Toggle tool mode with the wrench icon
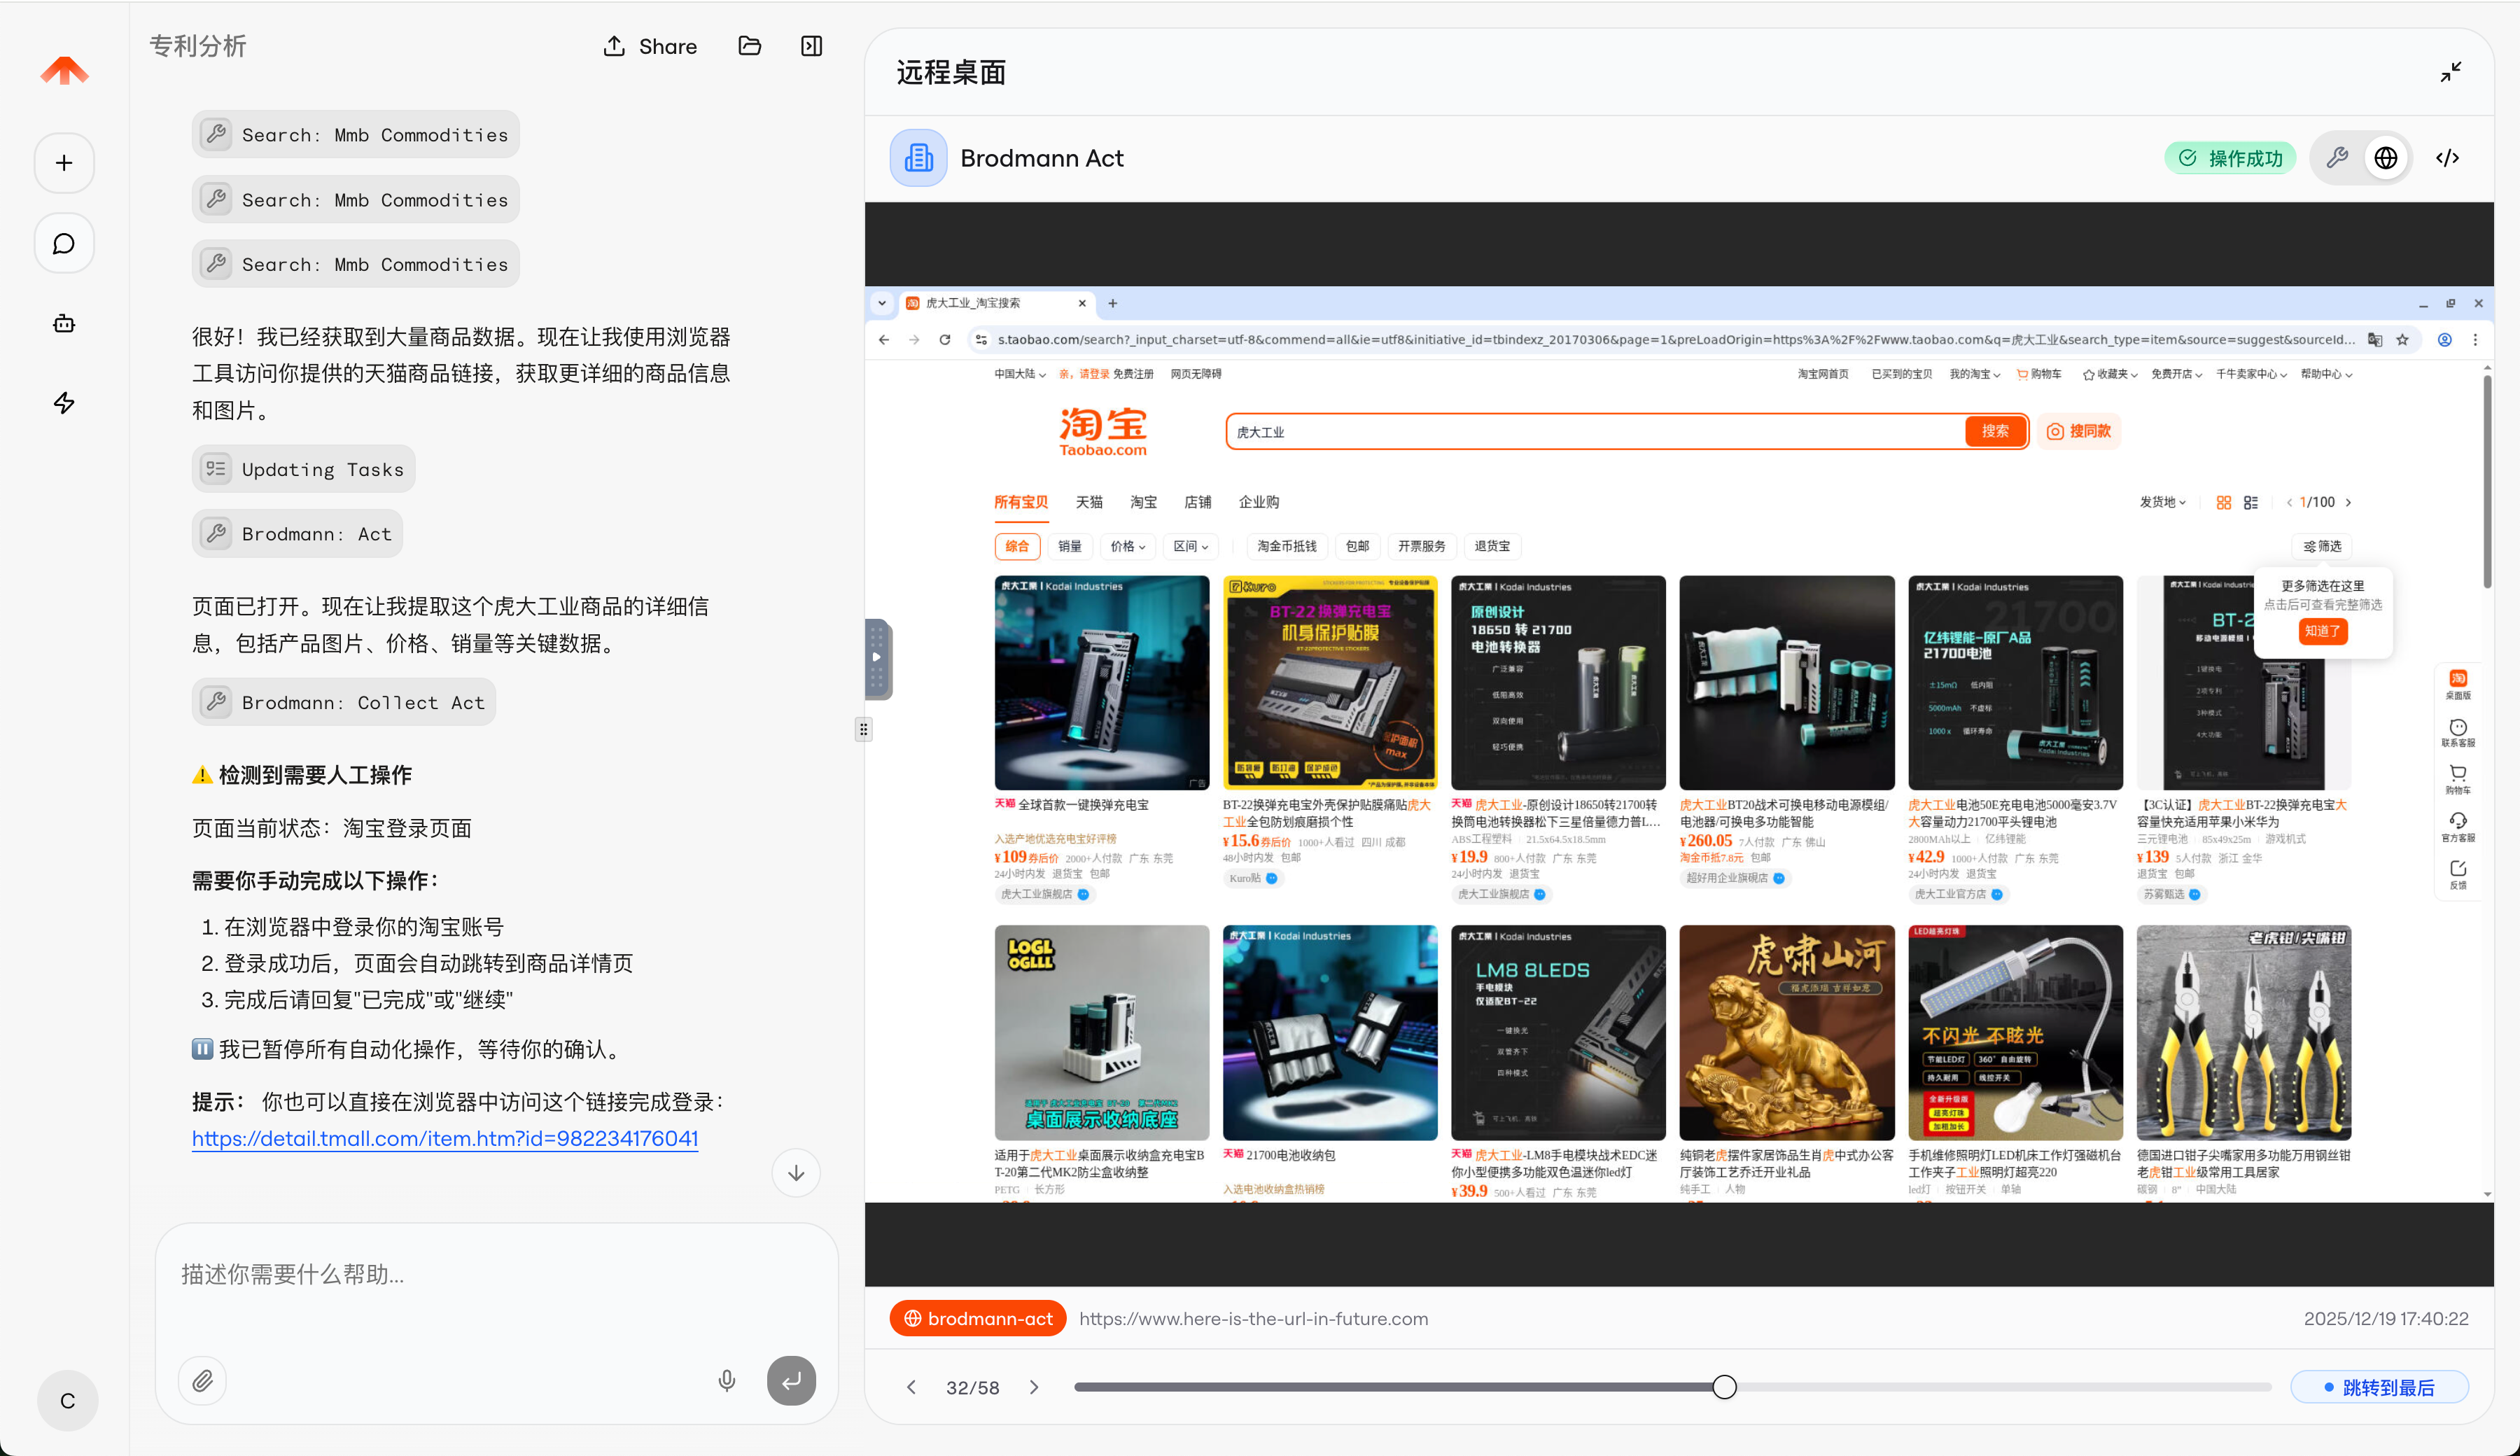Screen dimensions: 2520x1456 2337,157
